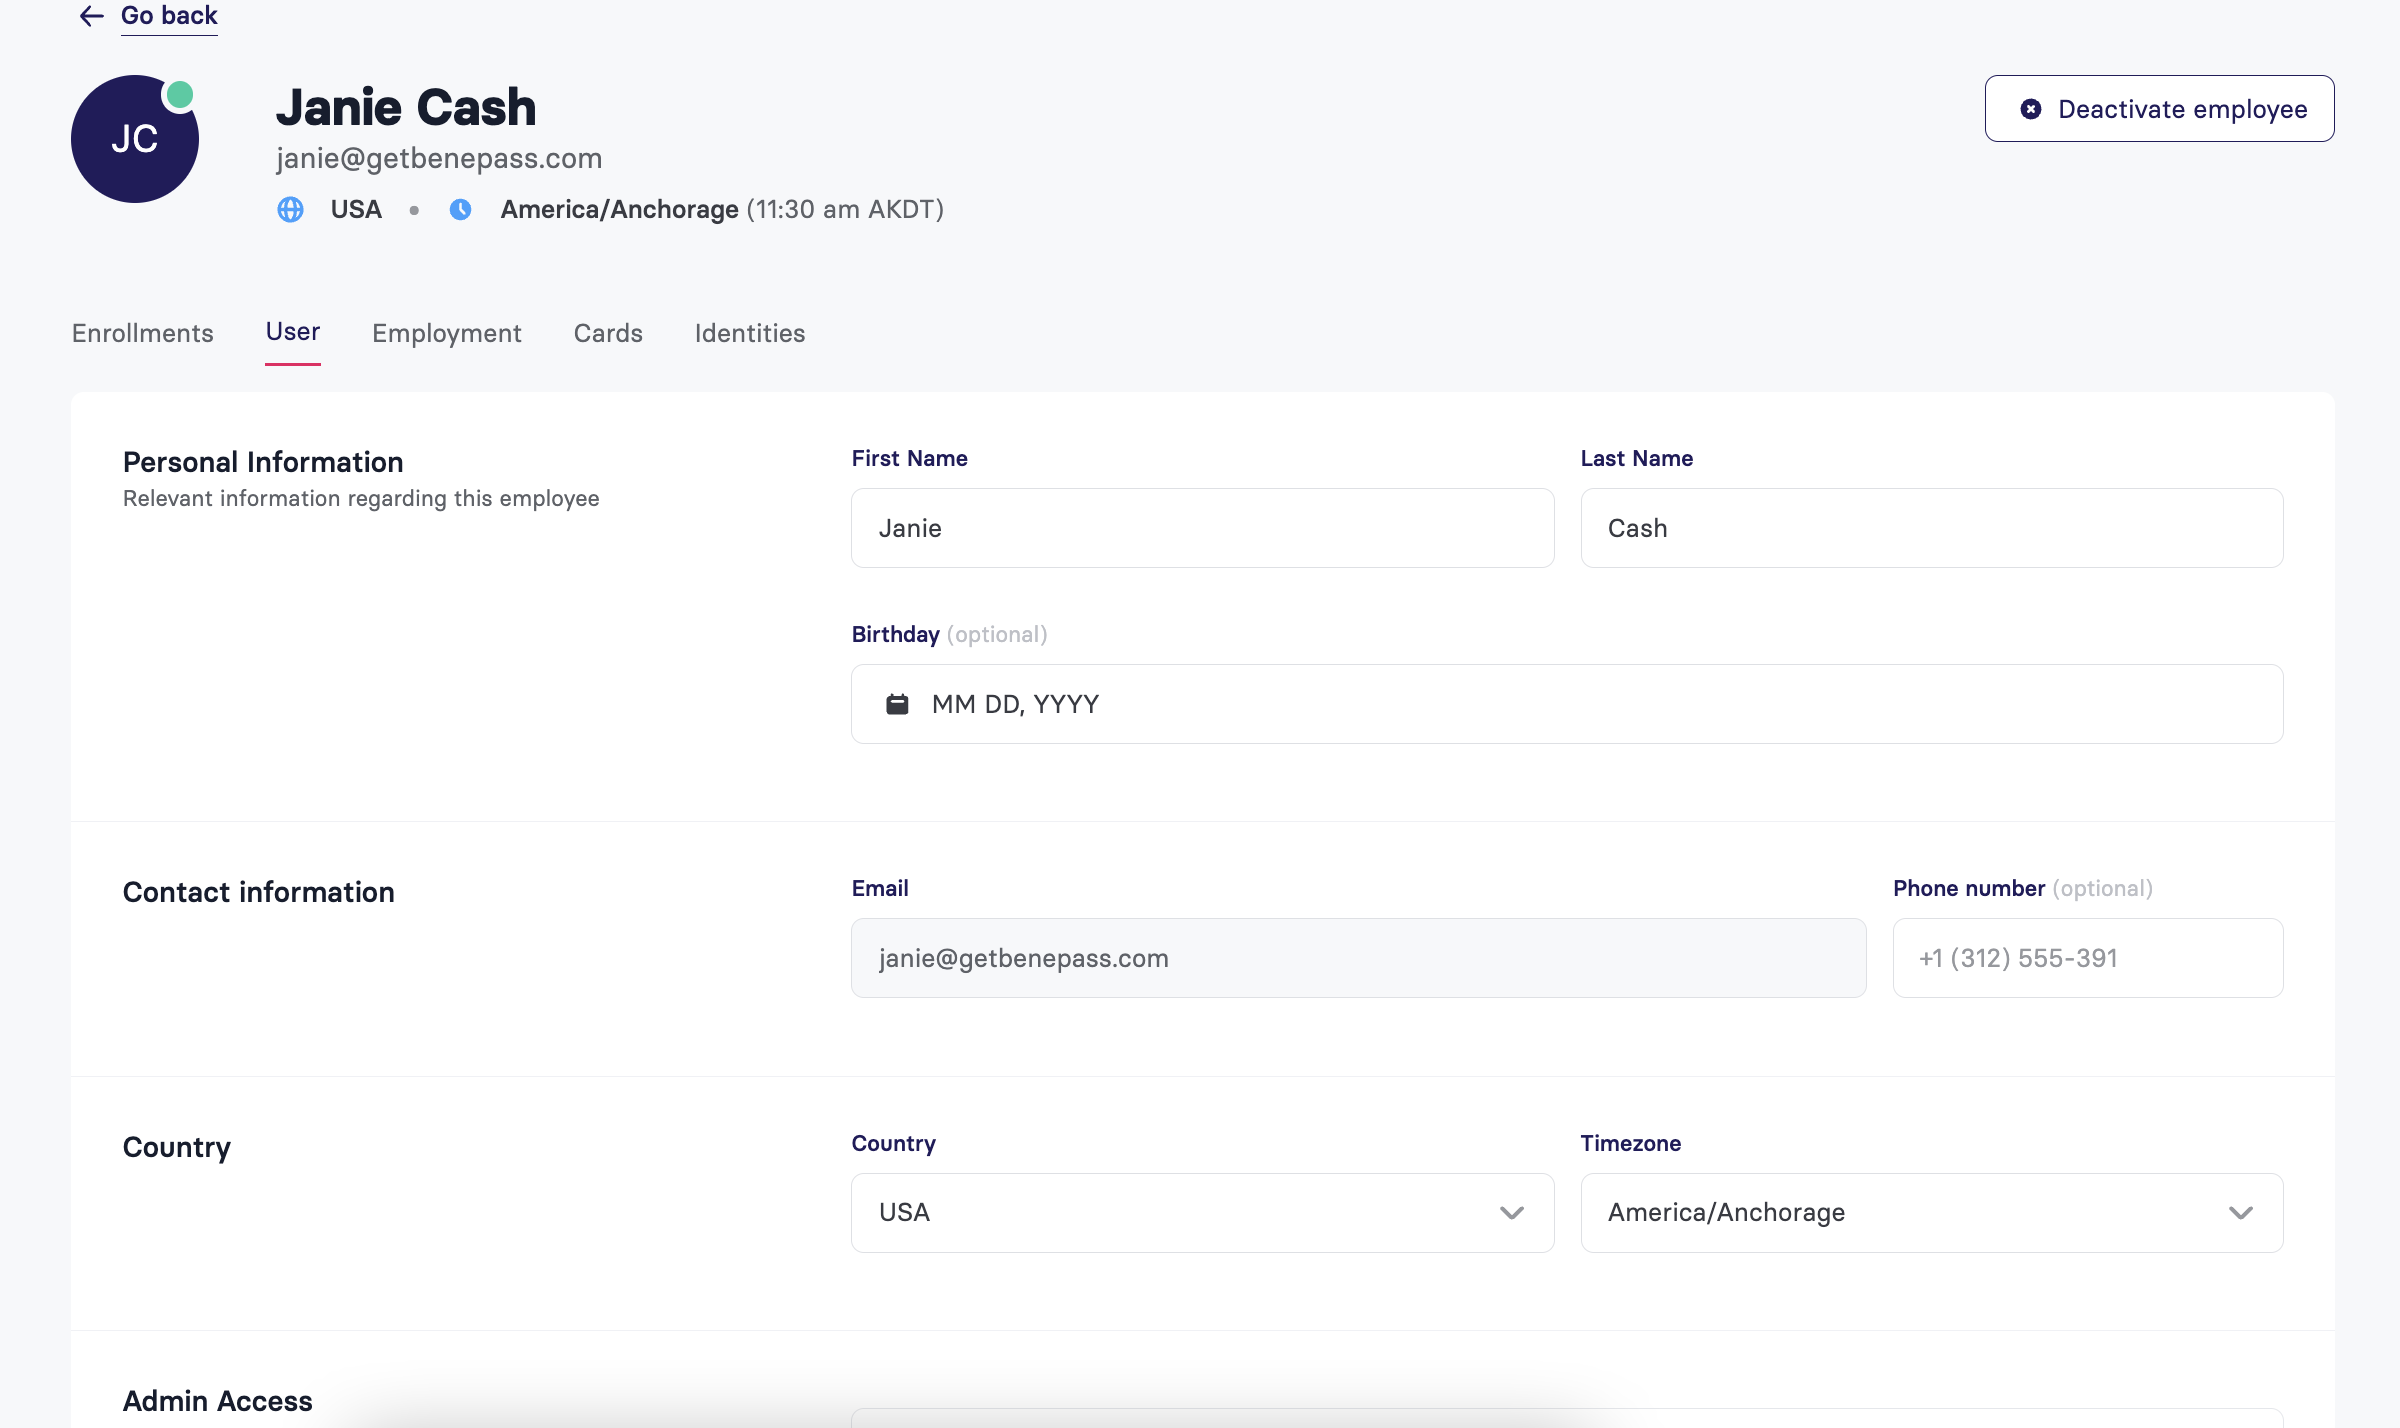Click the globe icon next to USA
This screenshot has height=1428, width=2400.
(x=290, y=210)
